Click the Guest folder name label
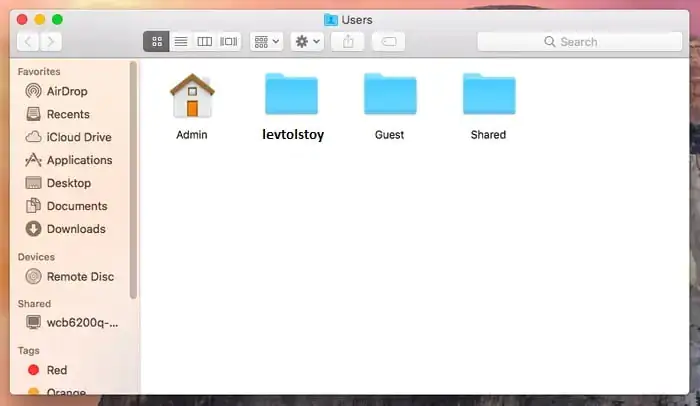The height and width of the screenshot is (406, 700). (x=389, y=134)
